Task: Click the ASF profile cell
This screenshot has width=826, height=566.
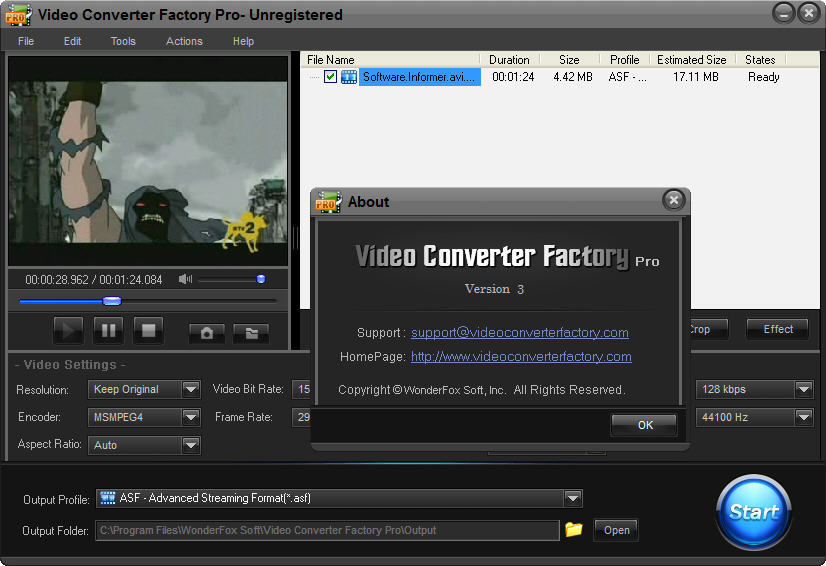Action: click(x=627, y=77)
